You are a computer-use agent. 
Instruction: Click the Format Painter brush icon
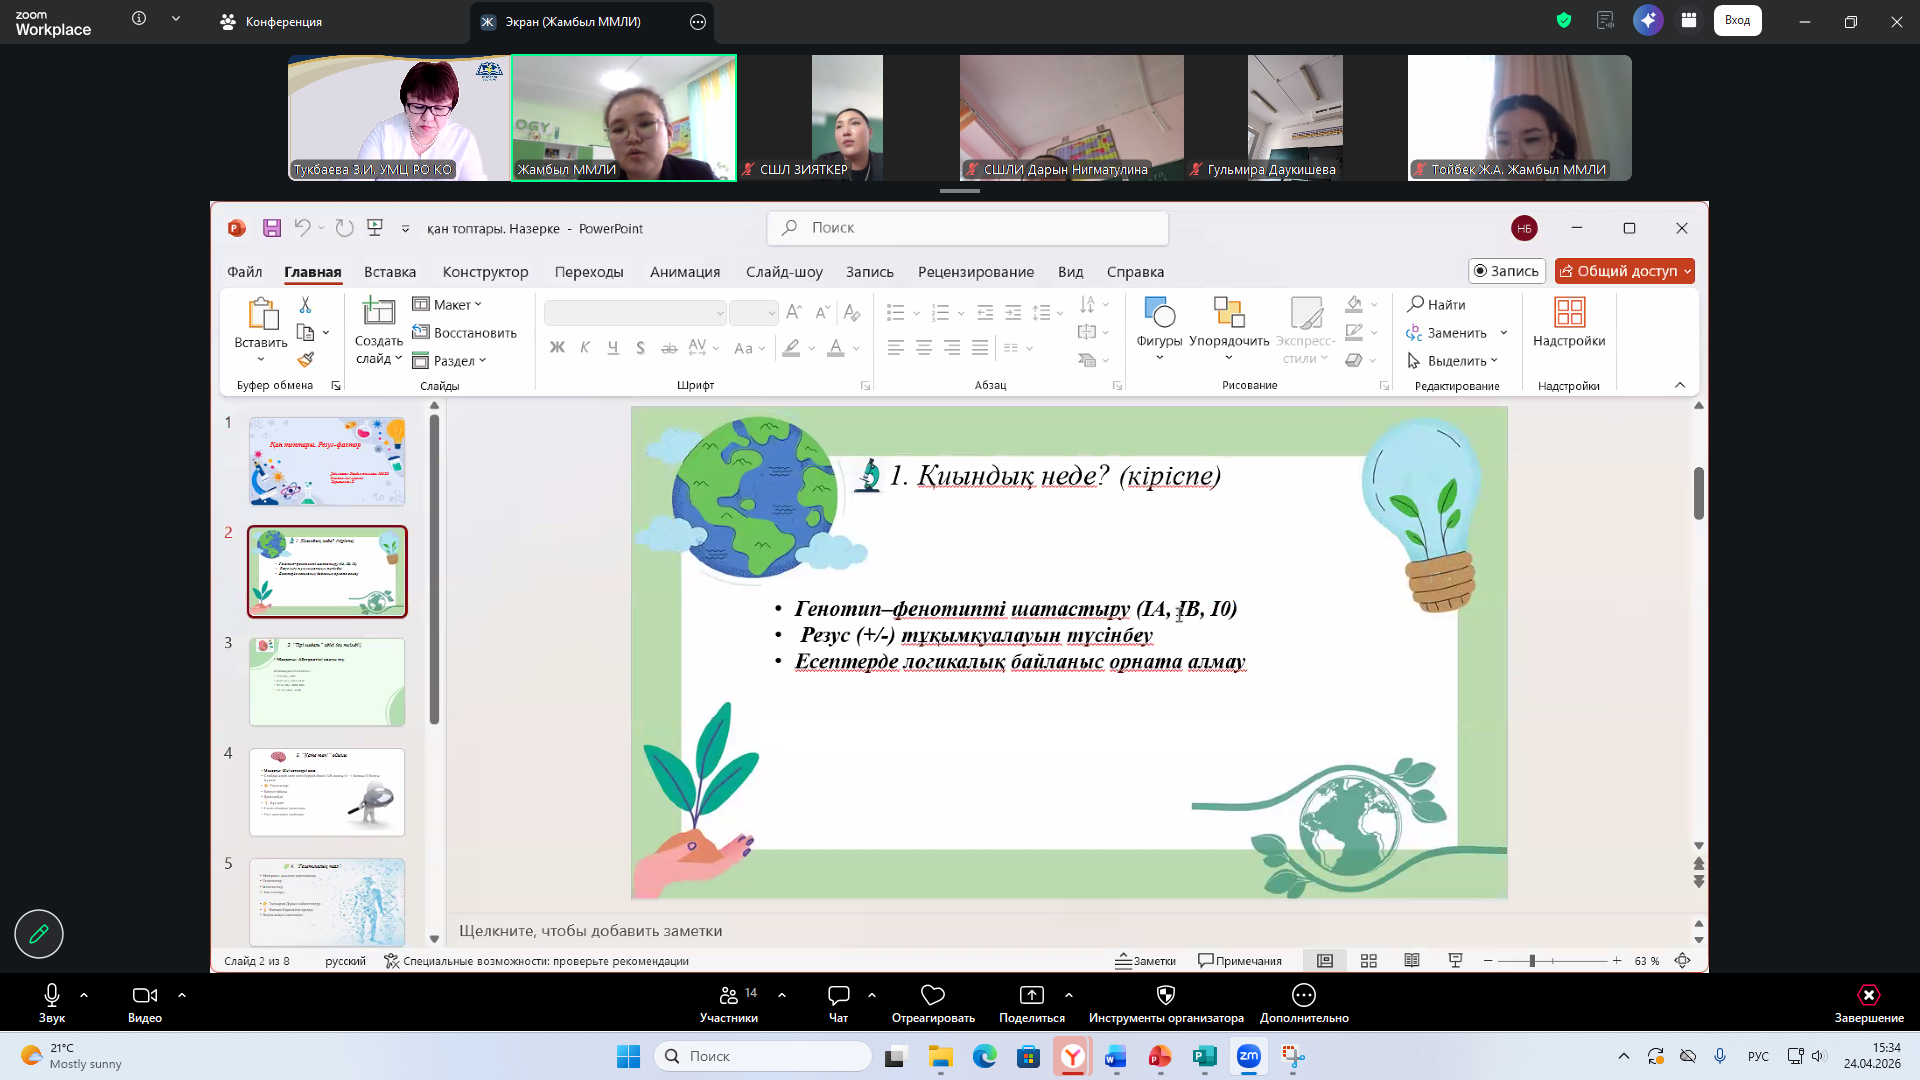click(x=306, y=359)
